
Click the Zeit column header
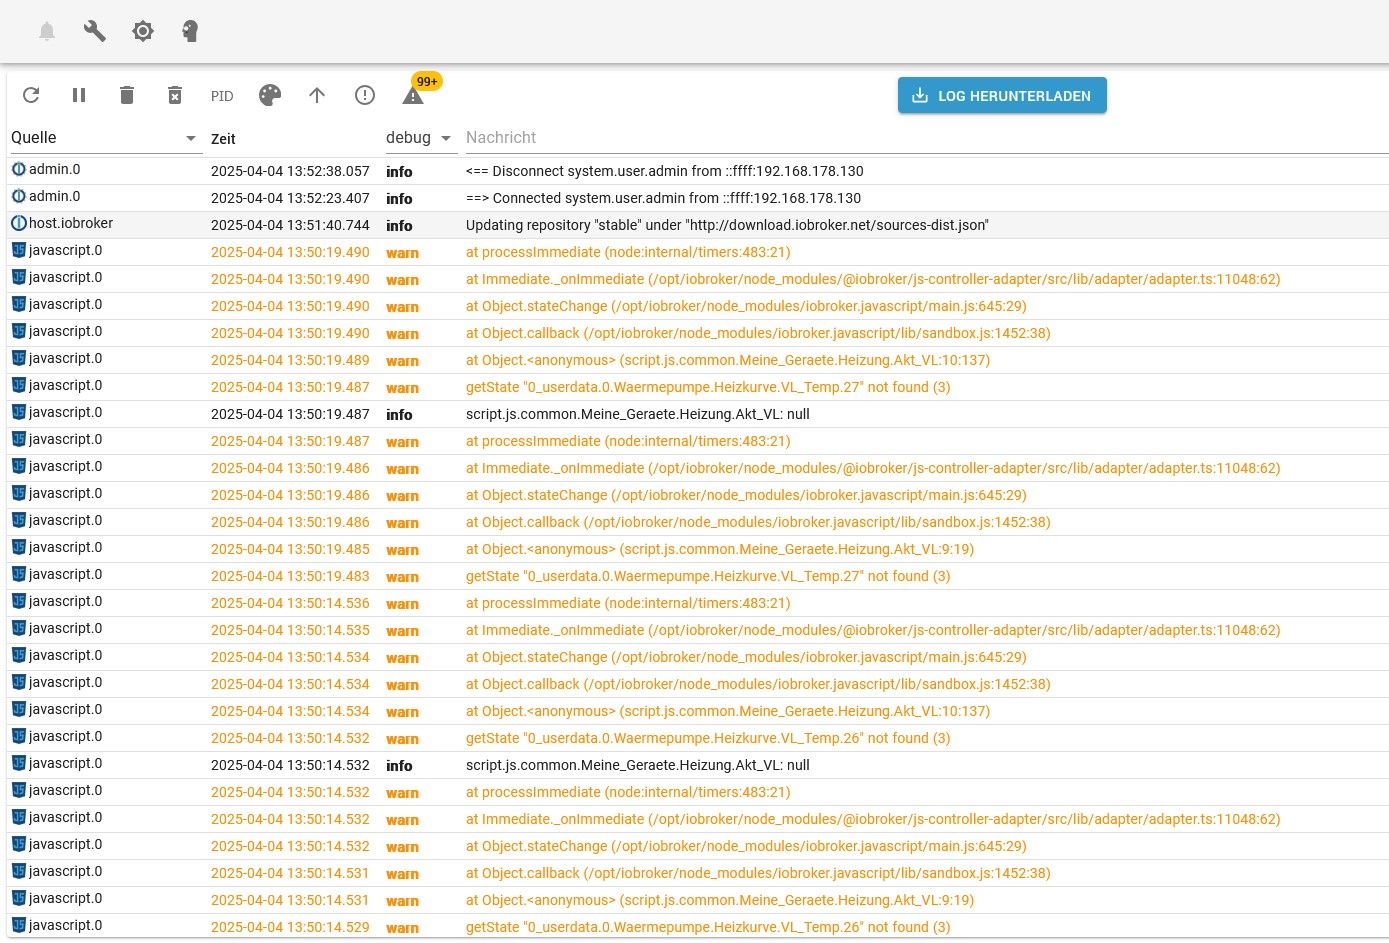pyautogui.click(x=224, y=139)
